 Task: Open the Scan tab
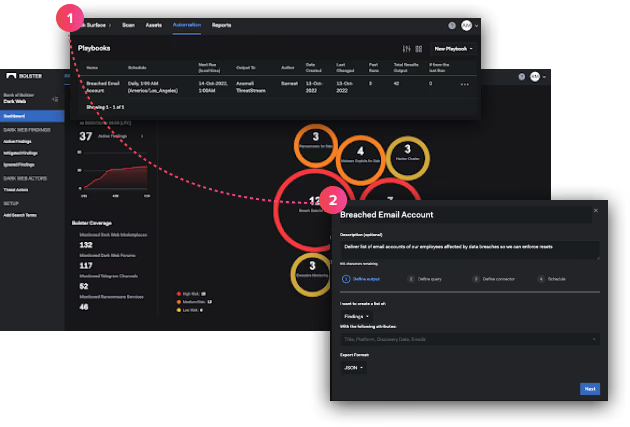128,25
